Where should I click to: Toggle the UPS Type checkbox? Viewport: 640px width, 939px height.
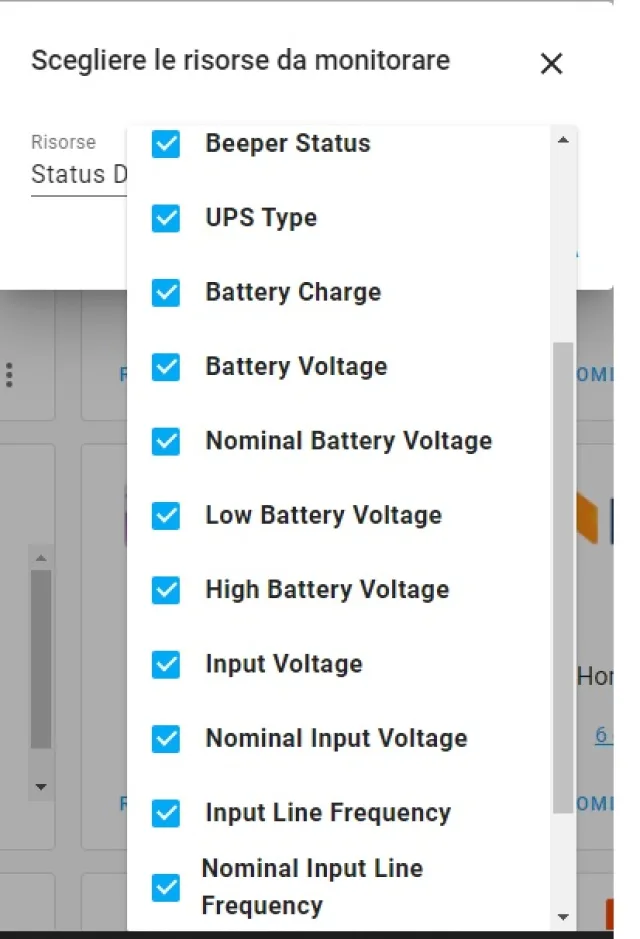166,218
